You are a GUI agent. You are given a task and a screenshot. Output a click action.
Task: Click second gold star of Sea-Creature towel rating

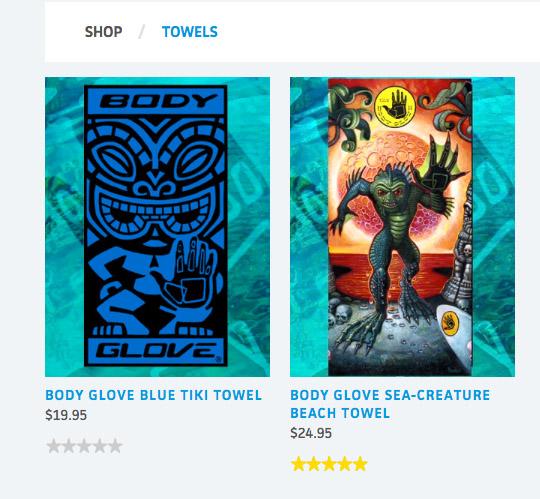click(x=314, y=464)
